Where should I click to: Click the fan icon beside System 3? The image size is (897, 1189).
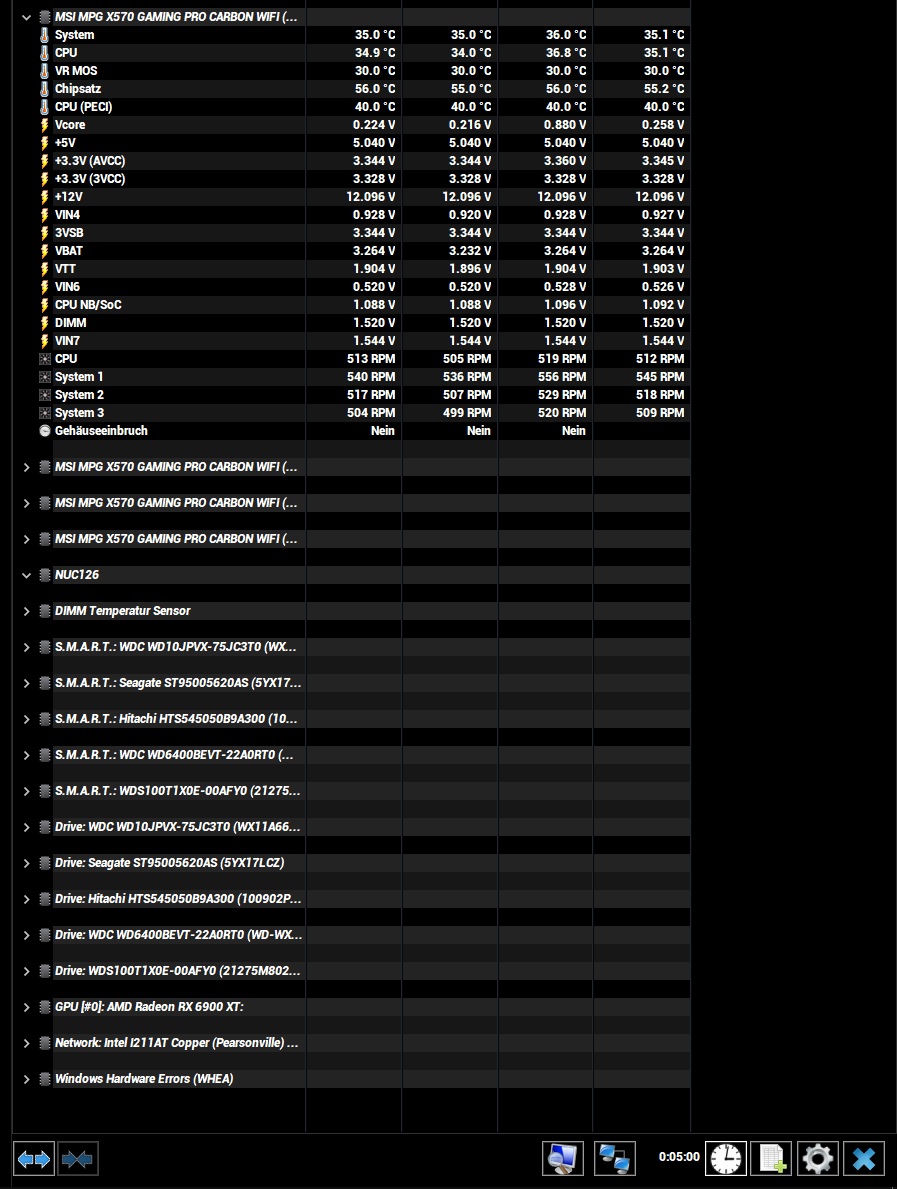tap(45, 413)
